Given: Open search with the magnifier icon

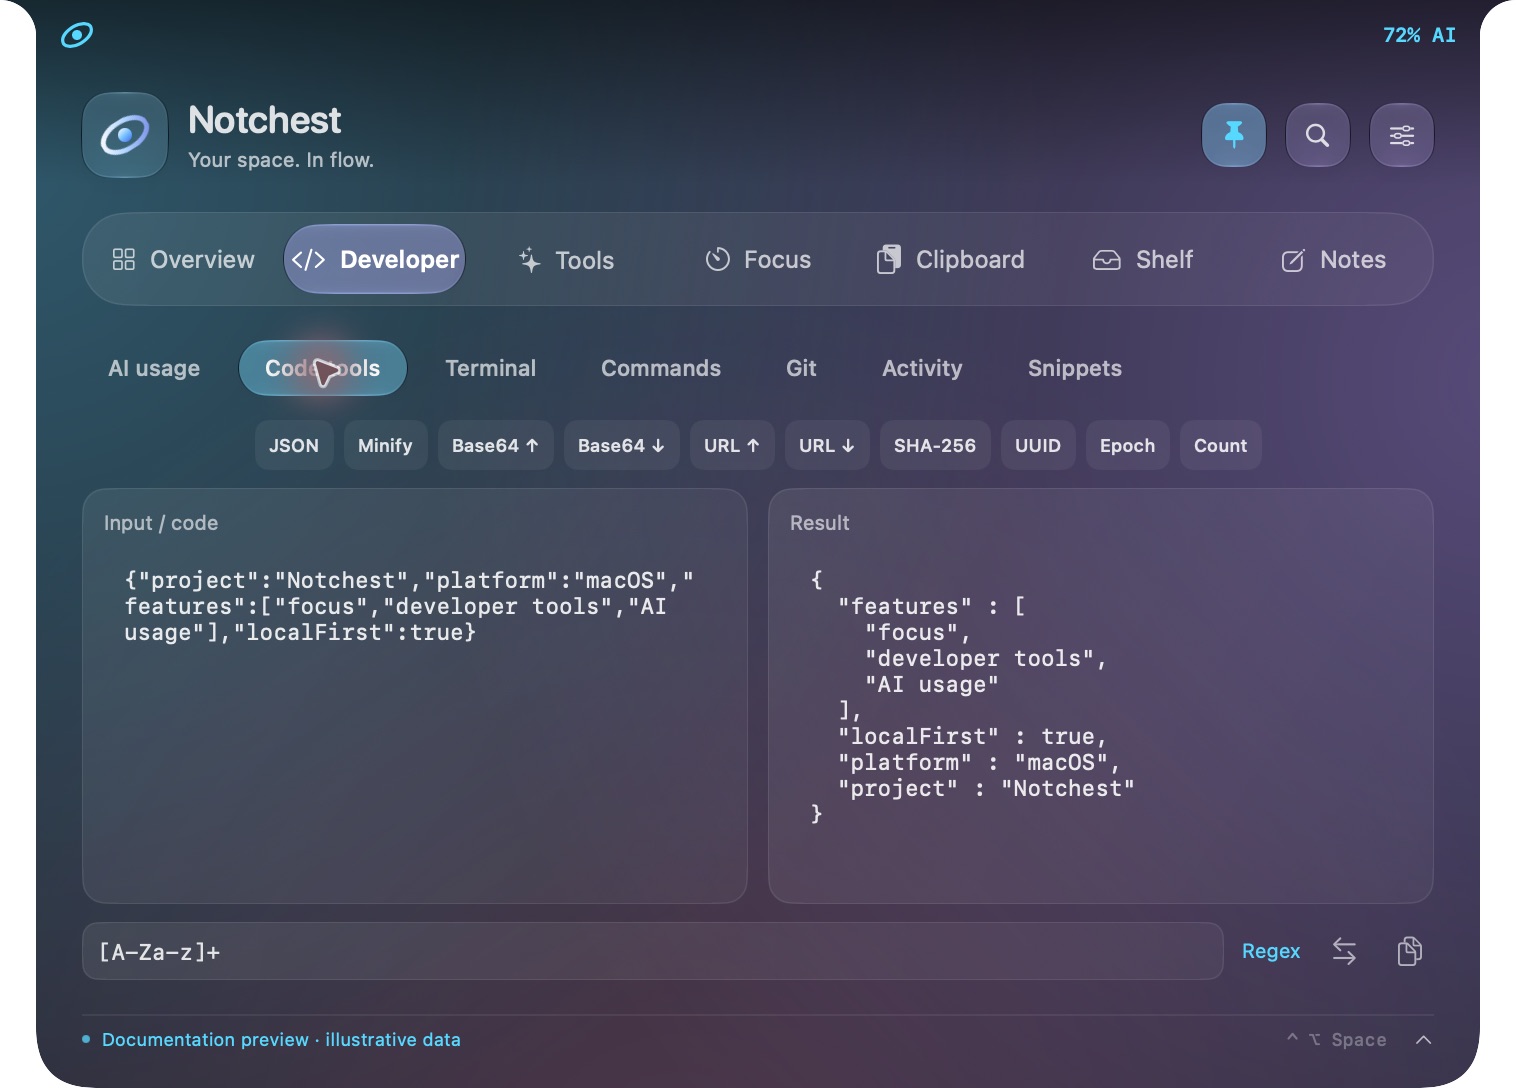Looking at the screenshot, I should (x=1318, y=135).
